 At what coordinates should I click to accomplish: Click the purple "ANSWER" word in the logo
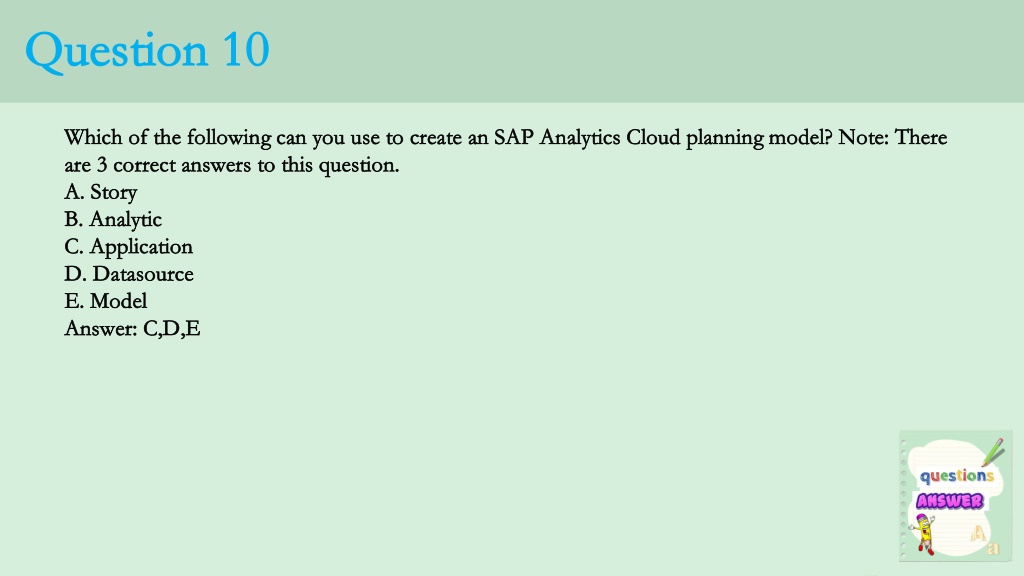(x=950, y=501)
